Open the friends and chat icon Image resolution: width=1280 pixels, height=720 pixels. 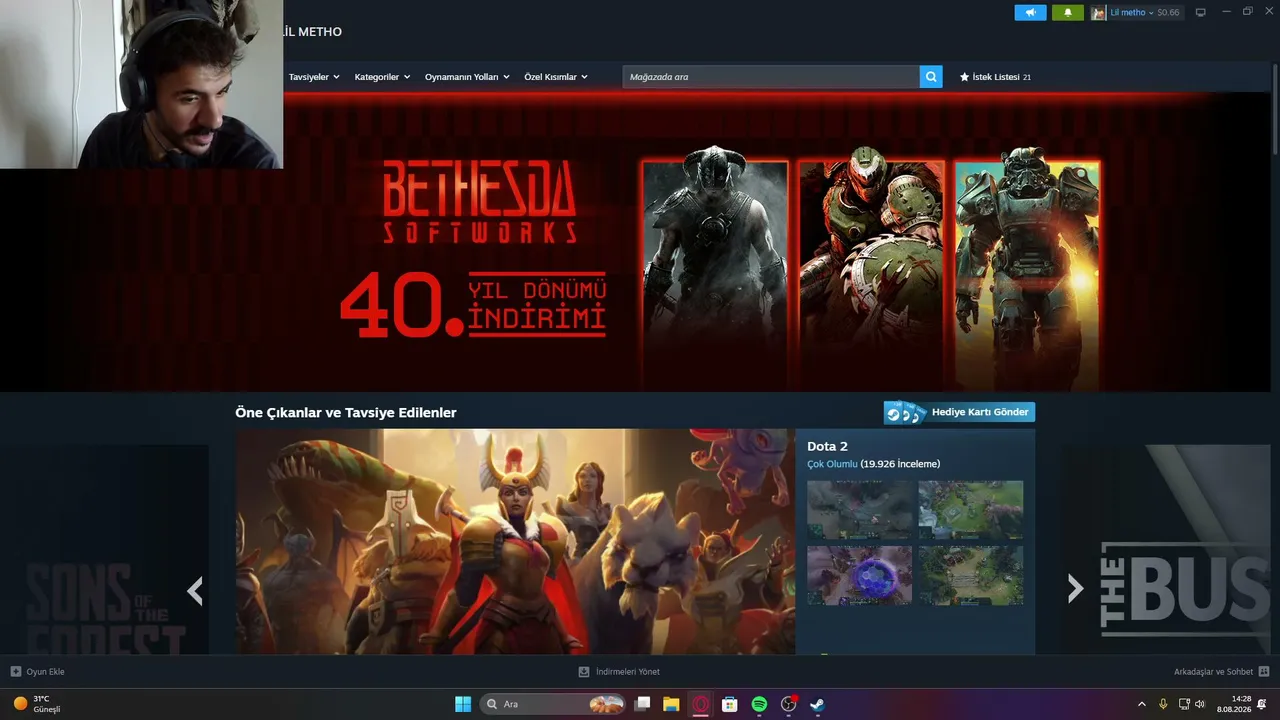point(1264,672)
